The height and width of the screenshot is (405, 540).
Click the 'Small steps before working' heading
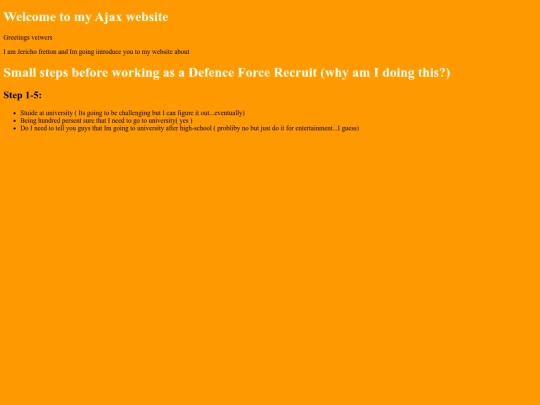pos(227,73)
